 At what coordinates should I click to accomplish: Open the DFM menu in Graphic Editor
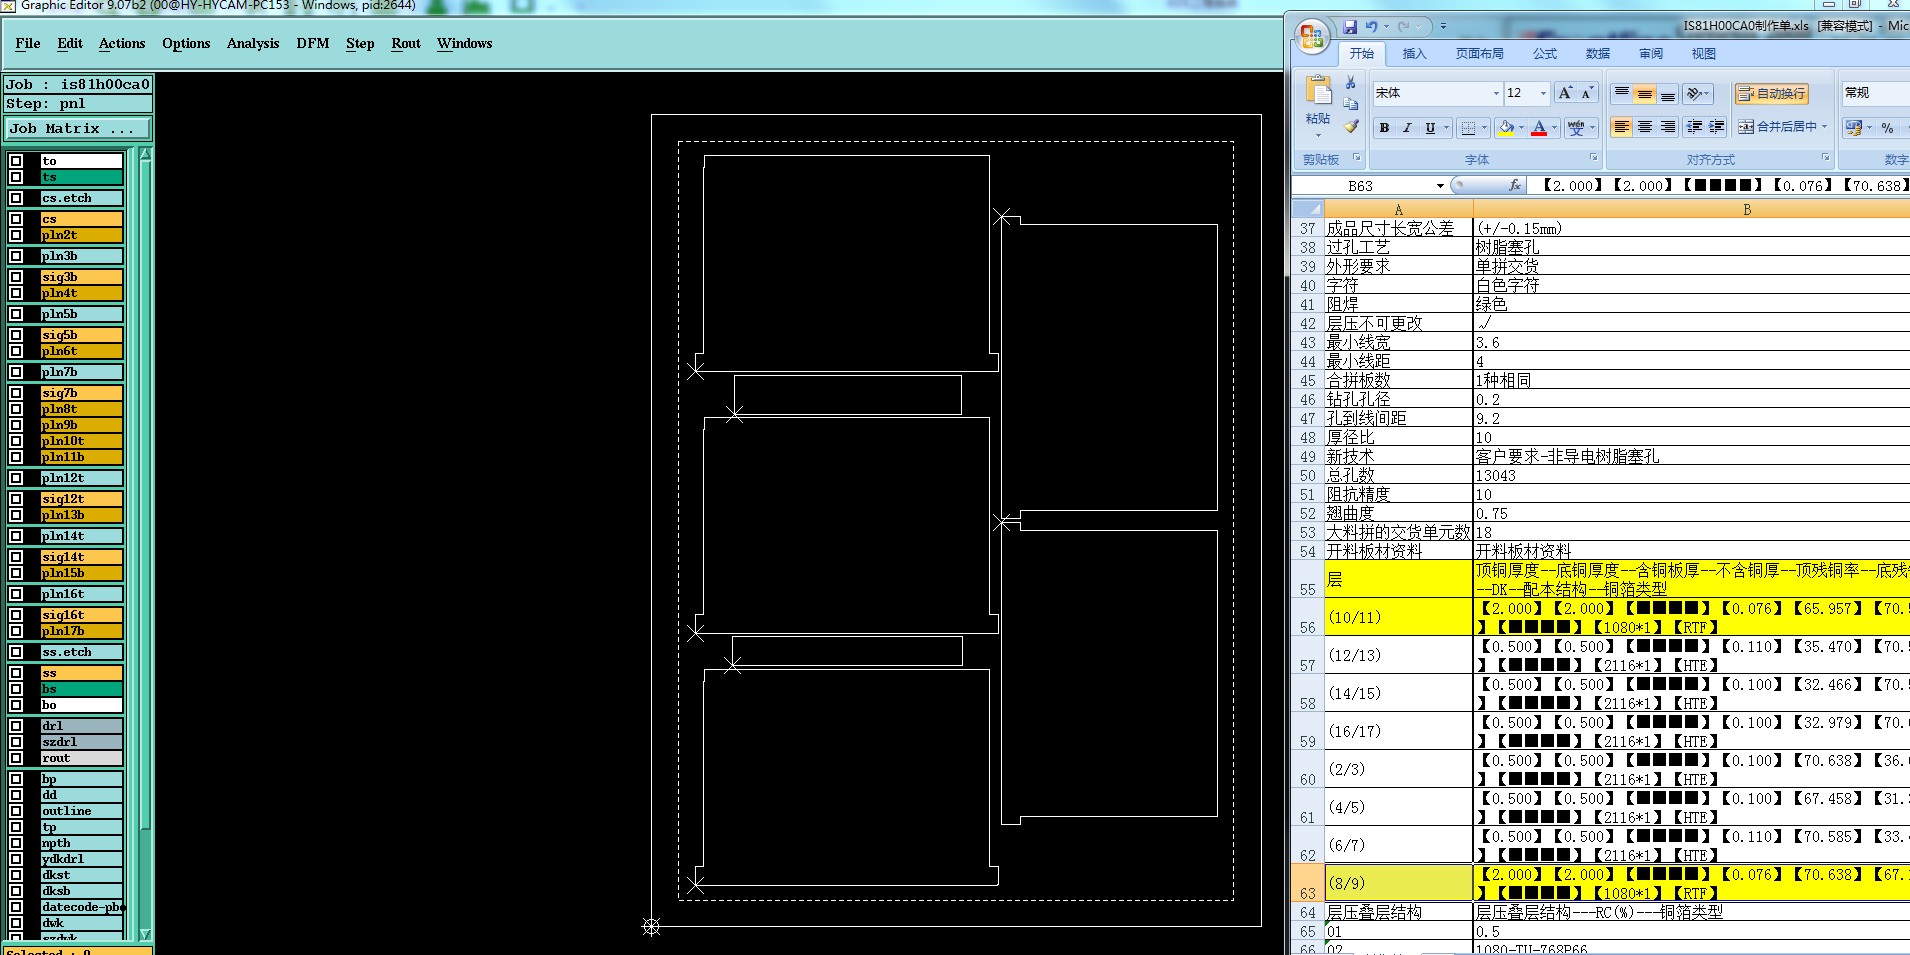[x=313, y=43]
